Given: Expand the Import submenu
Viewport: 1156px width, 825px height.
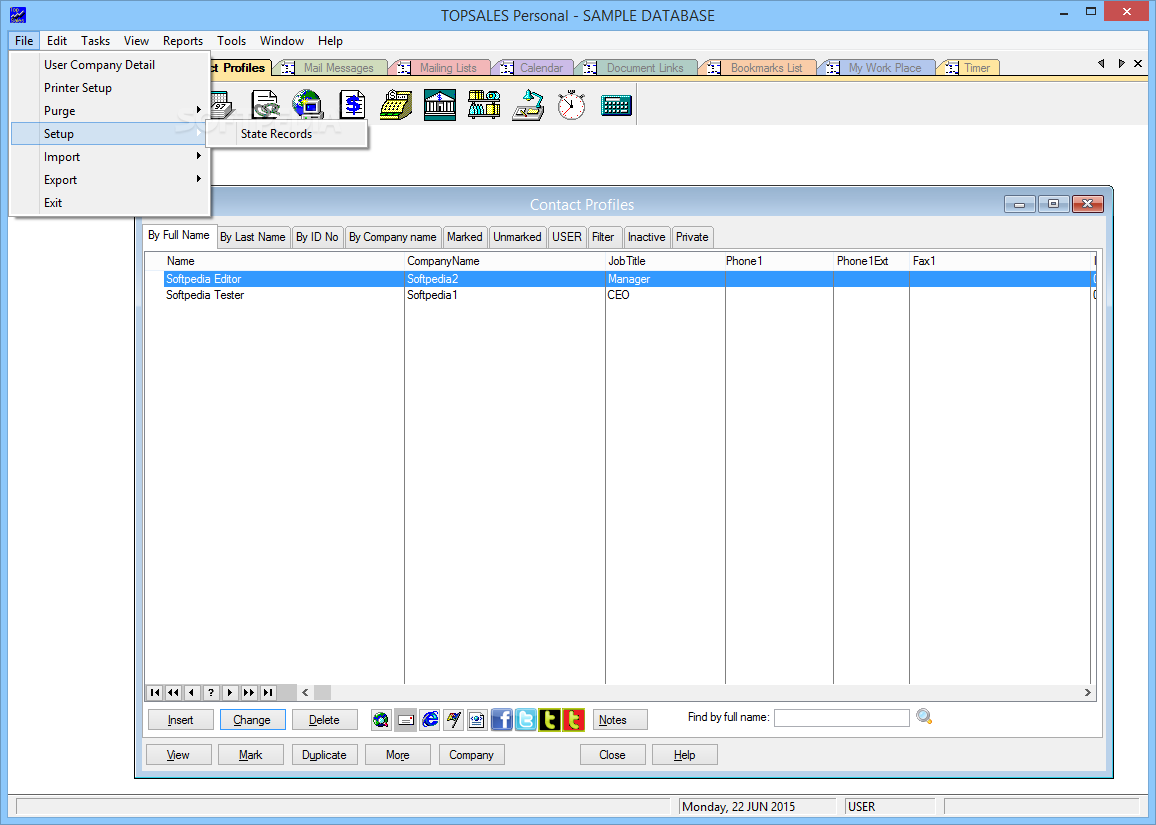Looking at the screenshot, I should pyautogui.click(x=111, y=156).
